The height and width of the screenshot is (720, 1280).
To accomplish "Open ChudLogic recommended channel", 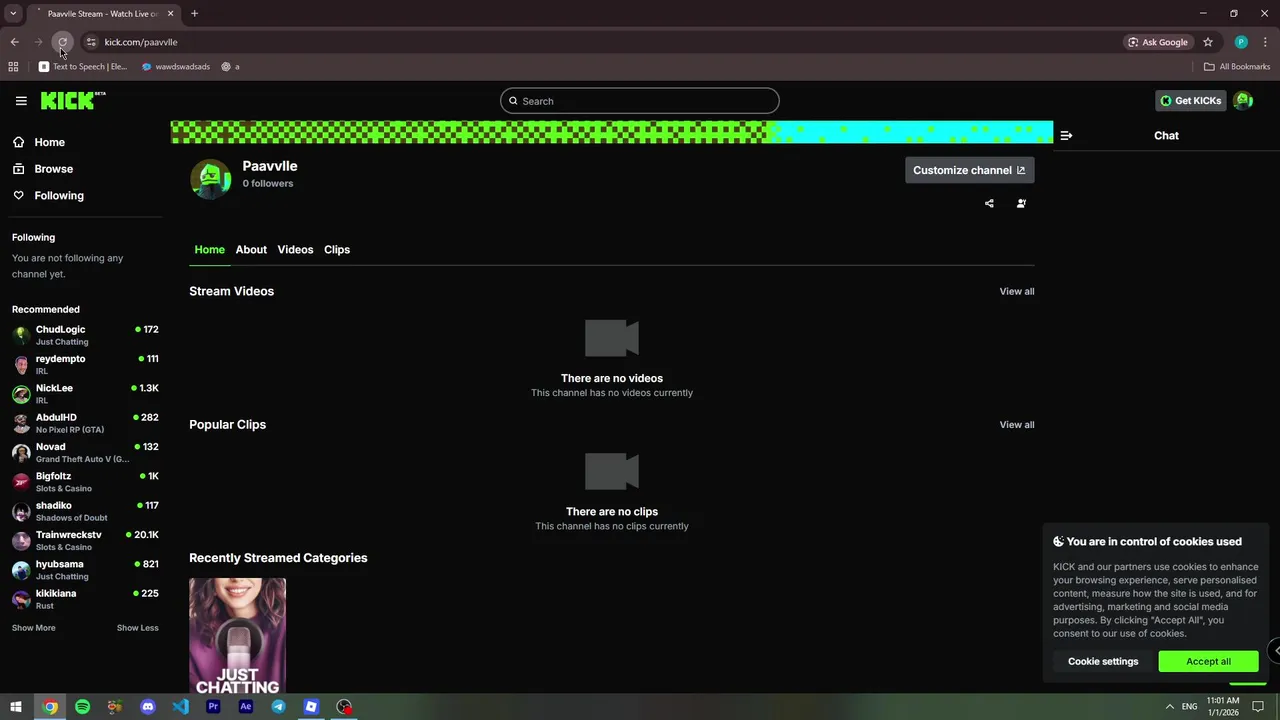I will 85,335.
